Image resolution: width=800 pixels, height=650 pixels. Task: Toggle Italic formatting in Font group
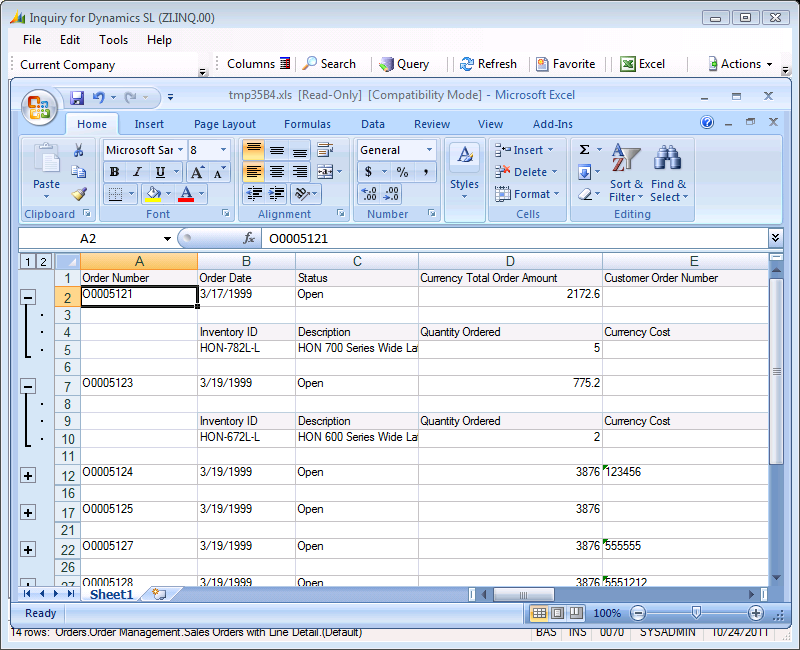coord(138,172)
